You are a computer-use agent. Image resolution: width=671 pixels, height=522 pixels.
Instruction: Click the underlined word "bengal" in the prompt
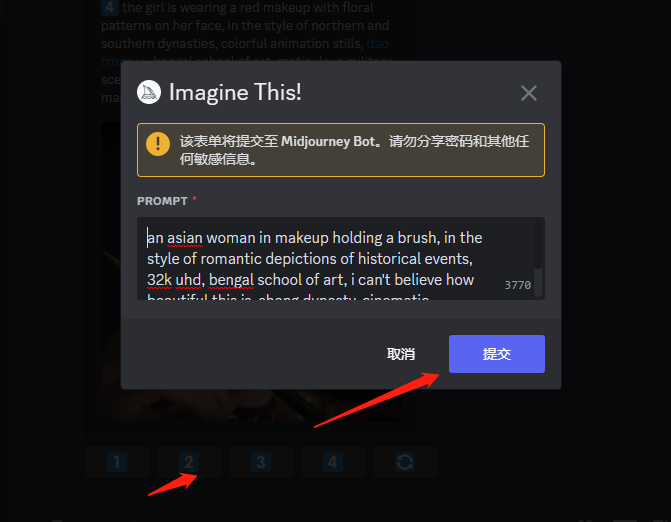tap(231, 280)
